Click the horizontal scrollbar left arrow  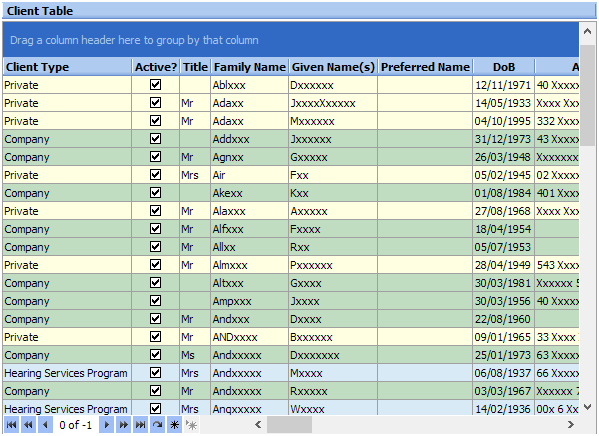(x=258, y=425)
